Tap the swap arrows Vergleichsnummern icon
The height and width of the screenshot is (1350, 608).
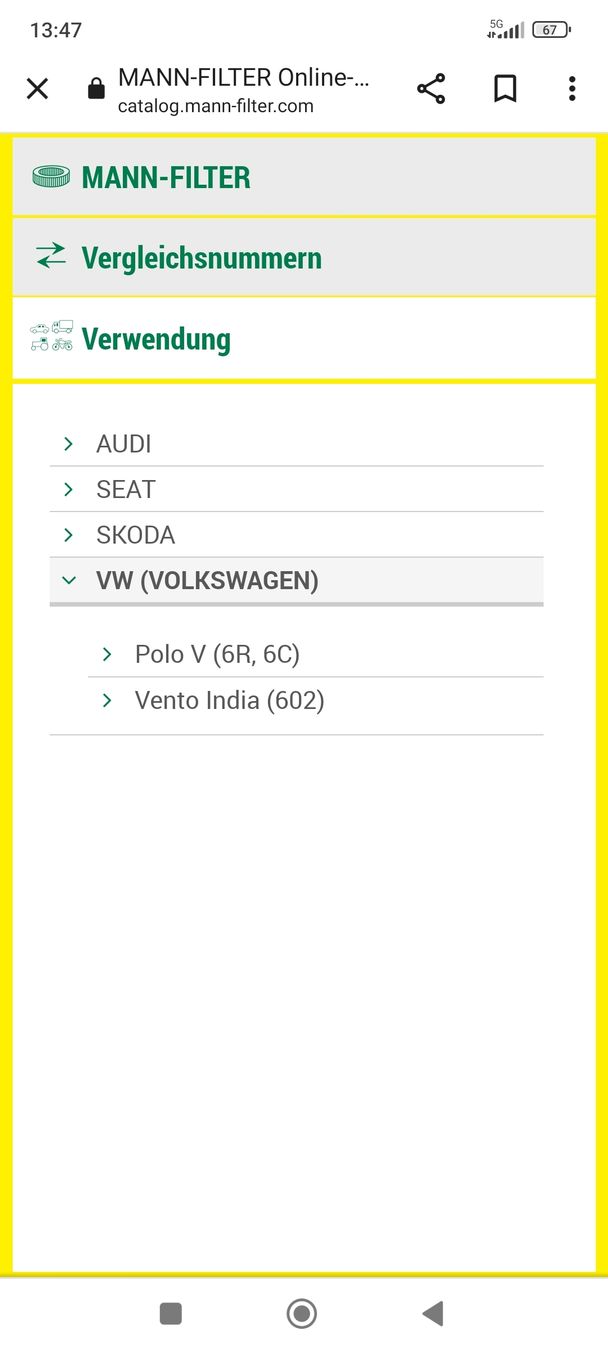51,256
